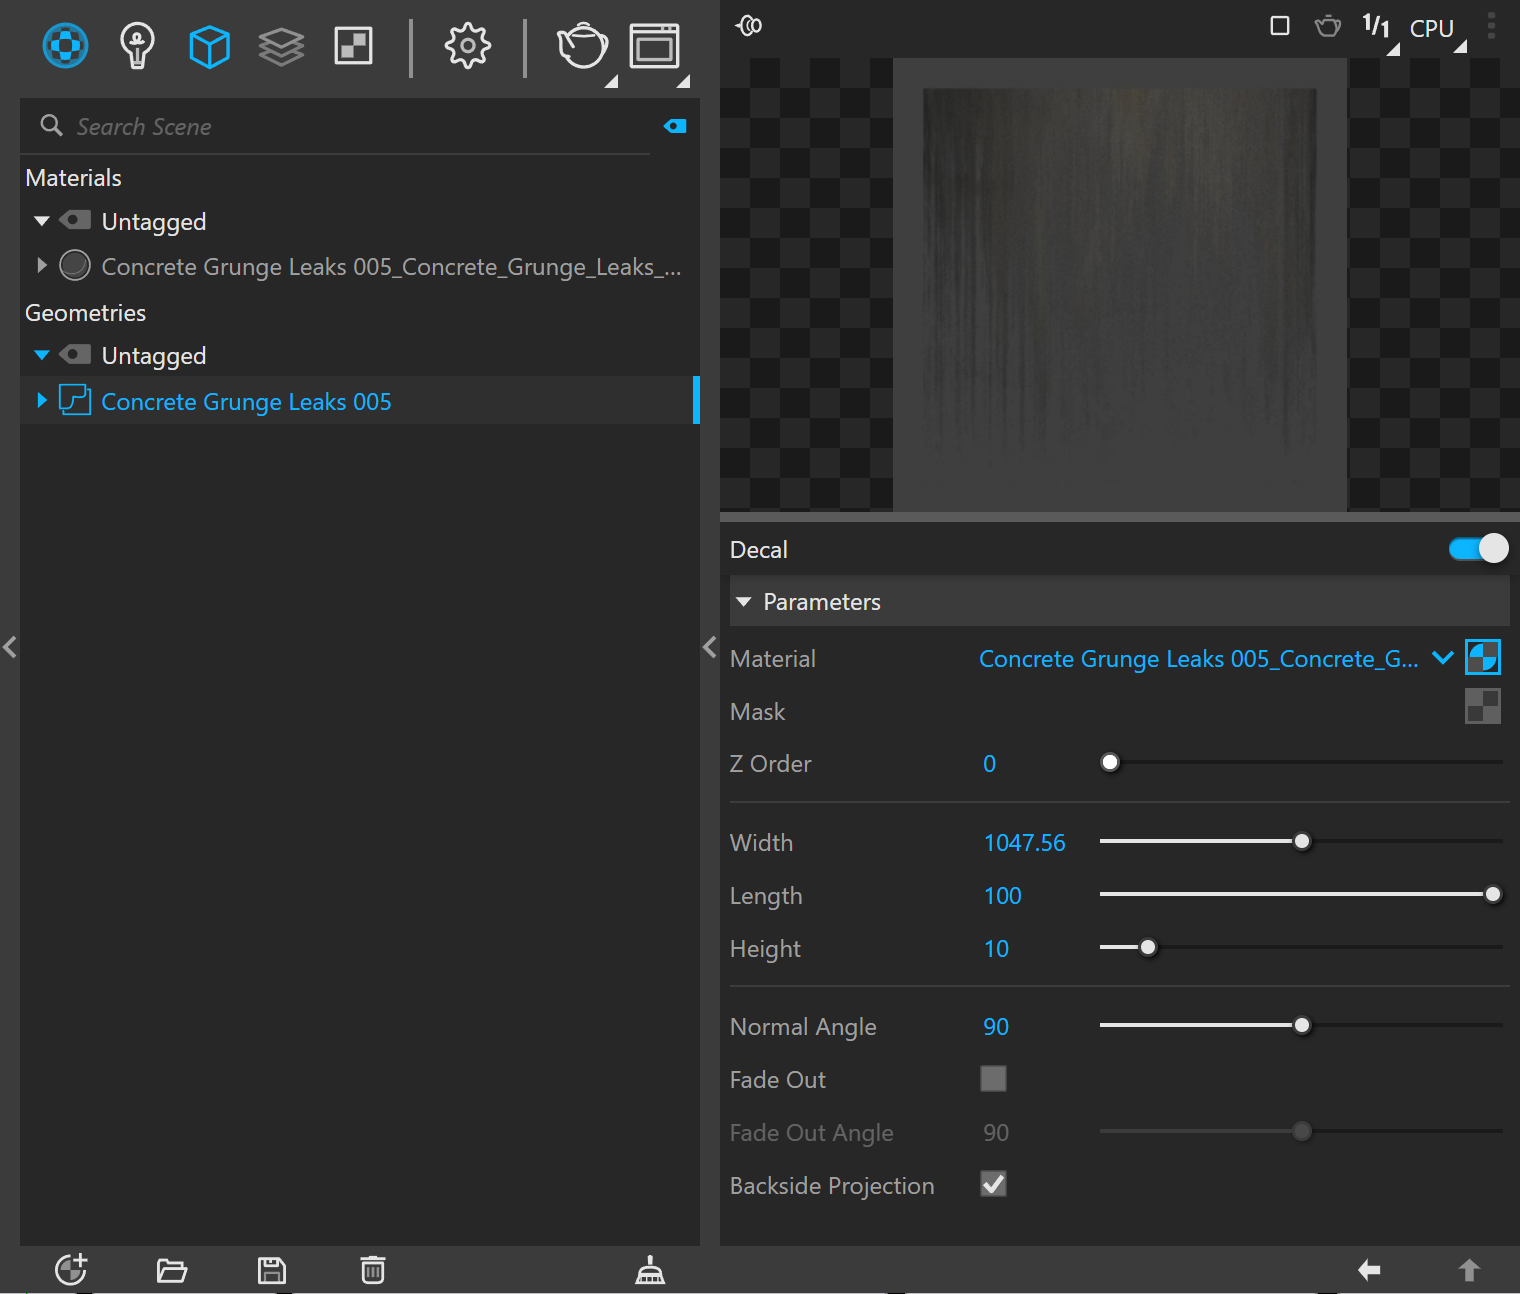Click the material texture slot icon
Image resolution: width=1520 pixels, height=1294 pixels.
coord(1483,658)
